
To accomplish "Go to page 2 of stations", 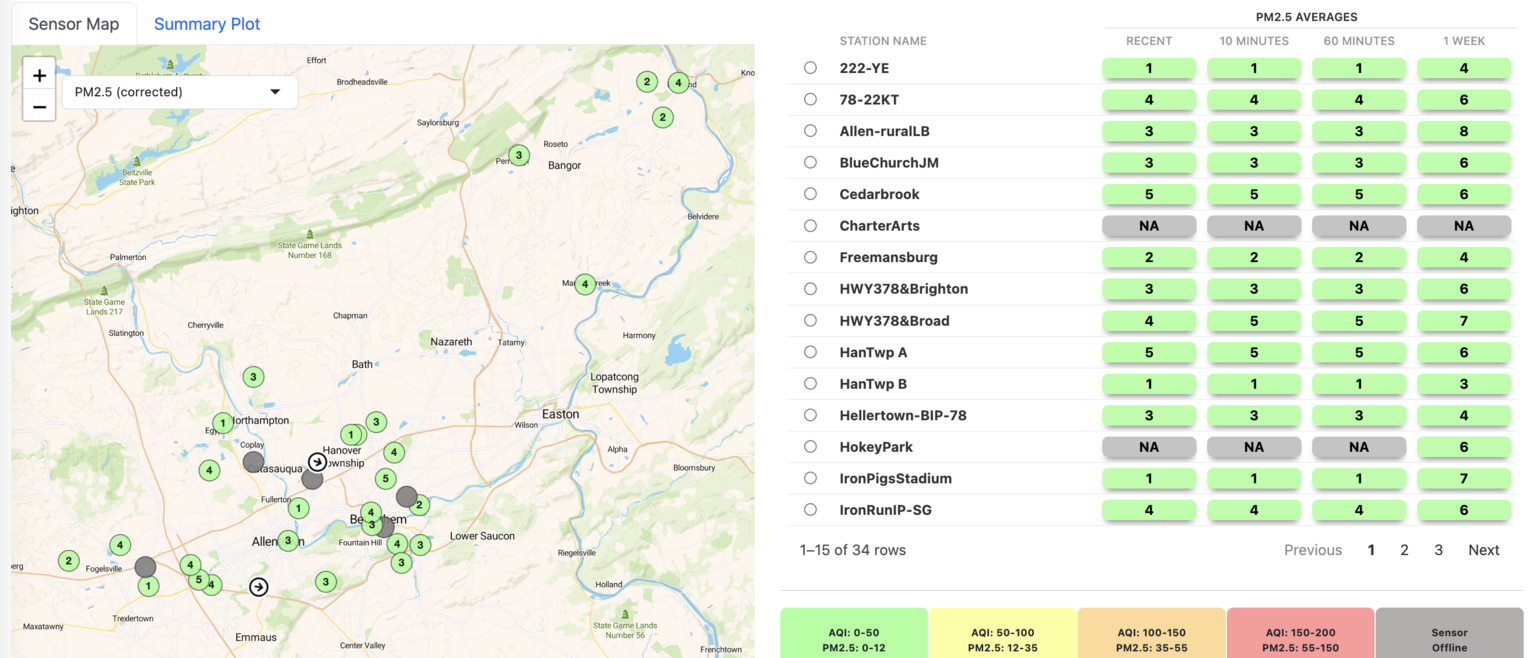I will [1404, 550].
